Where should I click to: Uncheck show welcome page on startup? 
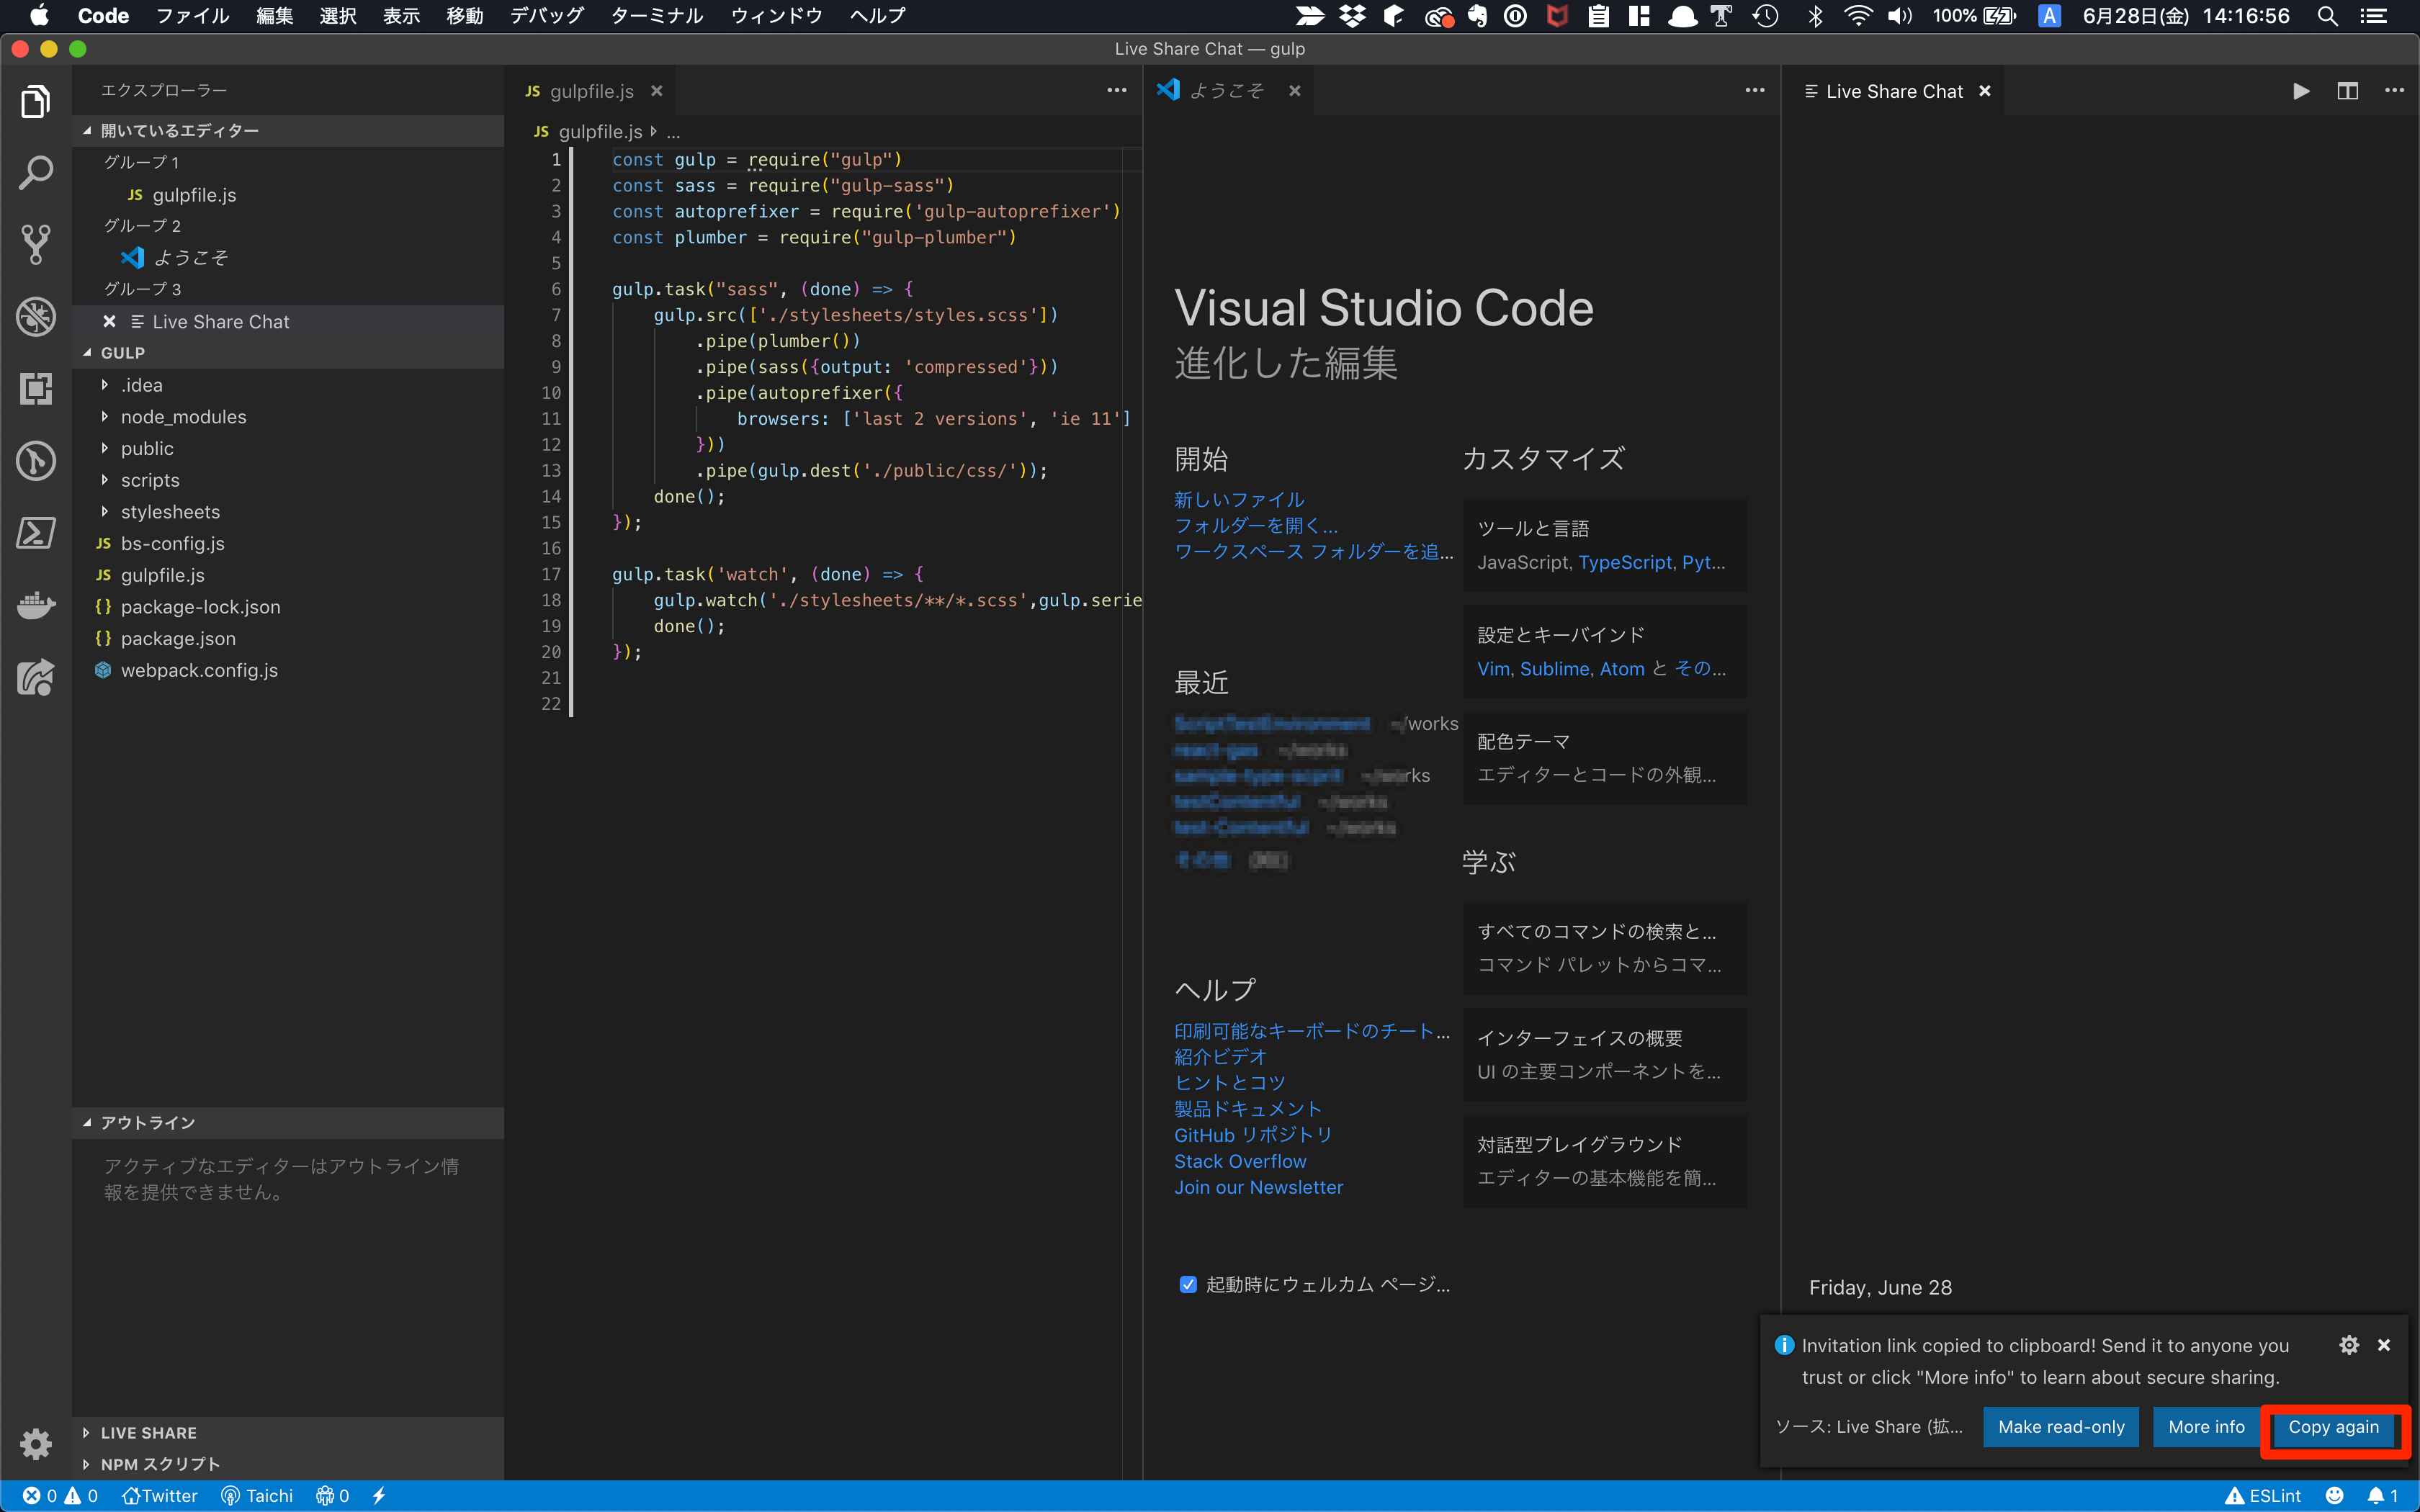pyautogui.click(x=1188, y=1285)
